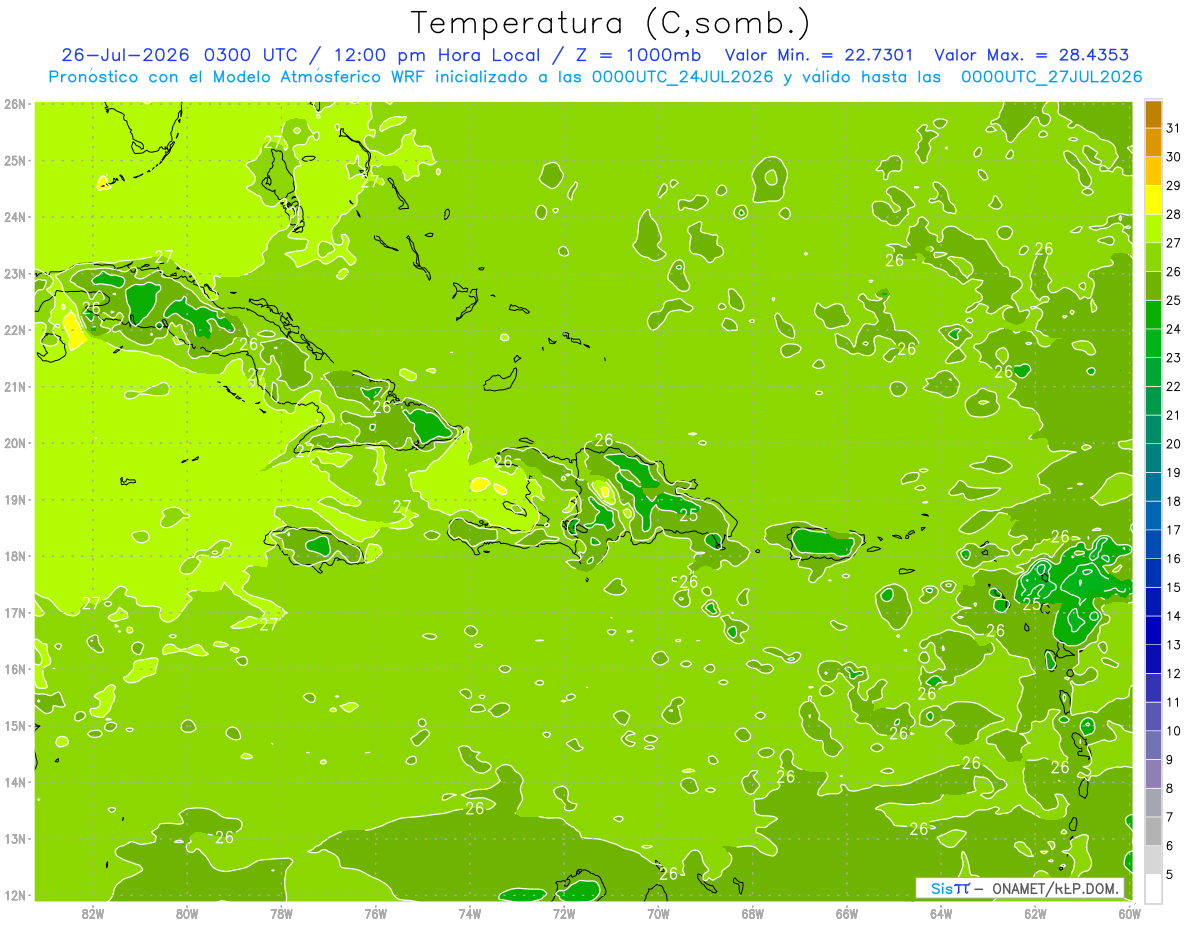
Task: Click the contour label "25" over Hispaniola
Action: [688, 515]
